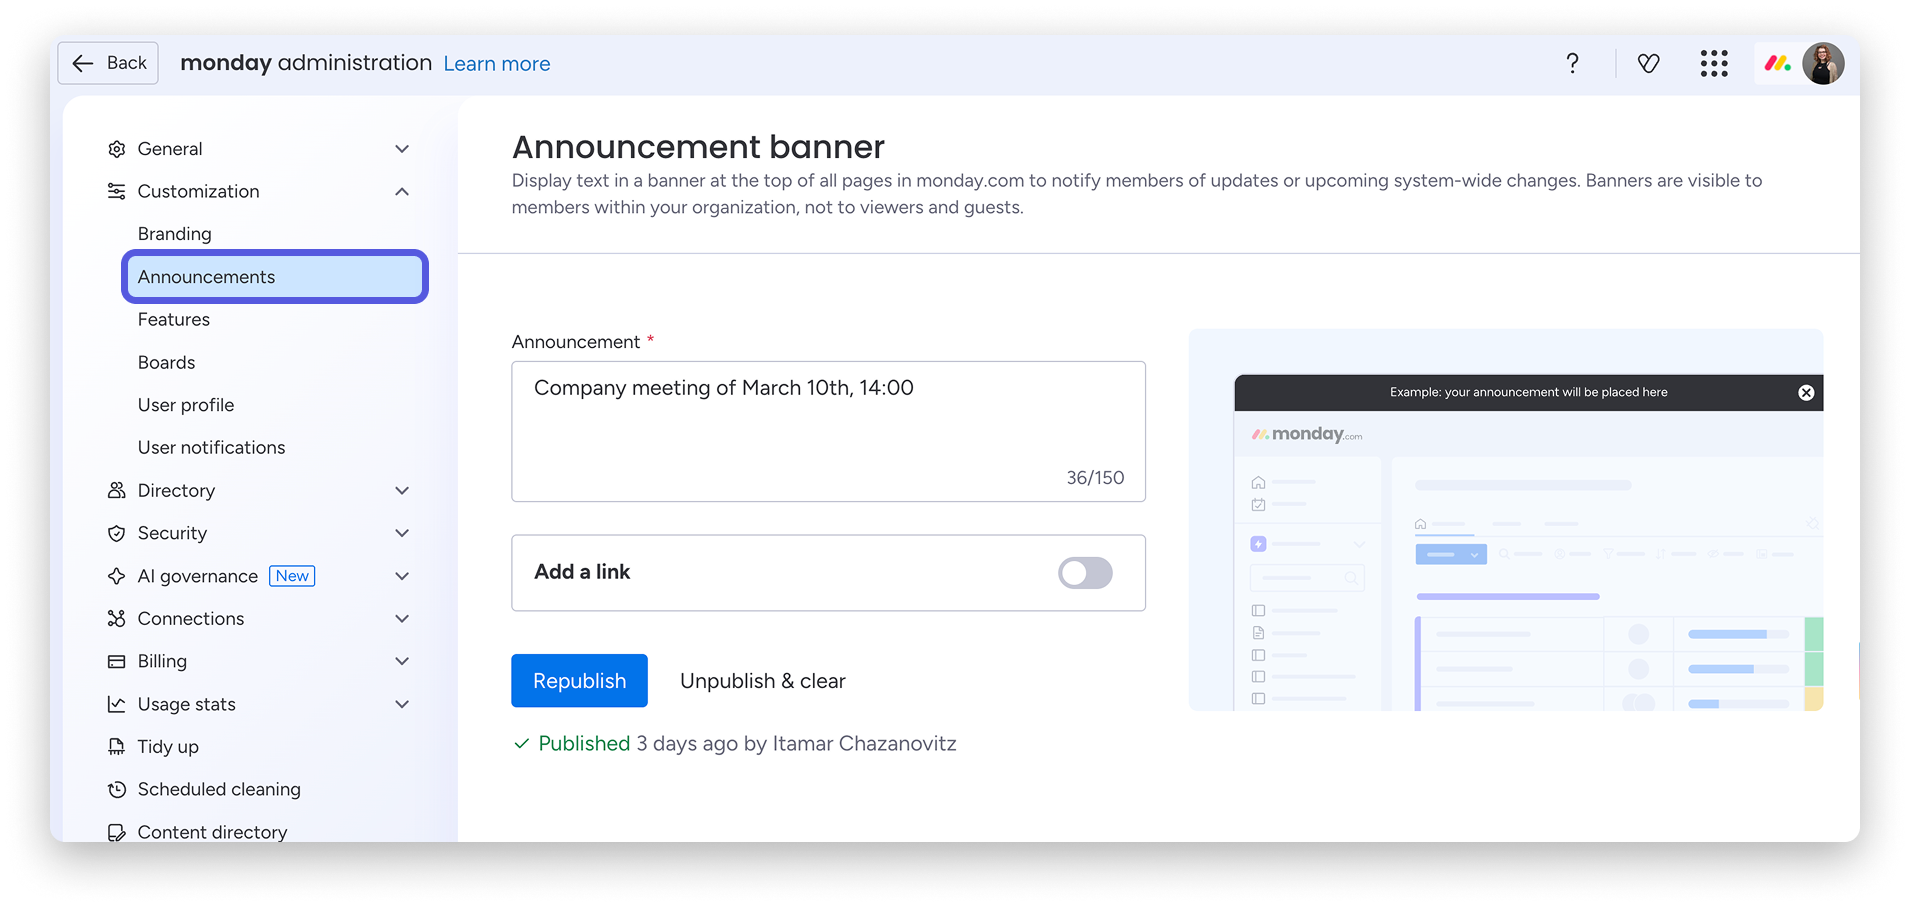The height and width of the screenshot is (907, 1910).
Task: Open the Boards customization page
Action: click(x=167, y=362)
